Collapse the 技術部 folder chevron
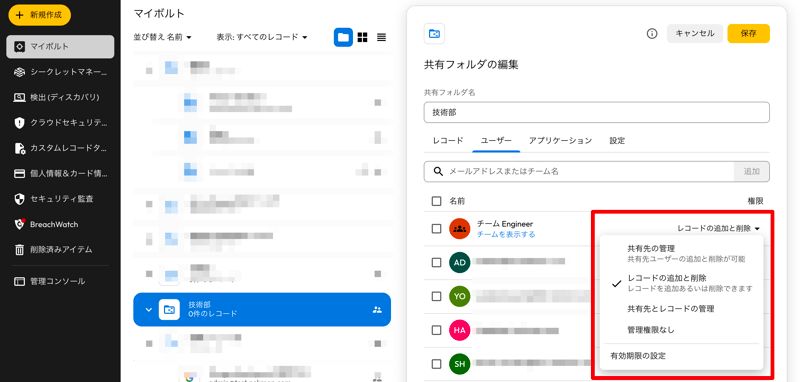800x382 pixels. coord(148,310)
